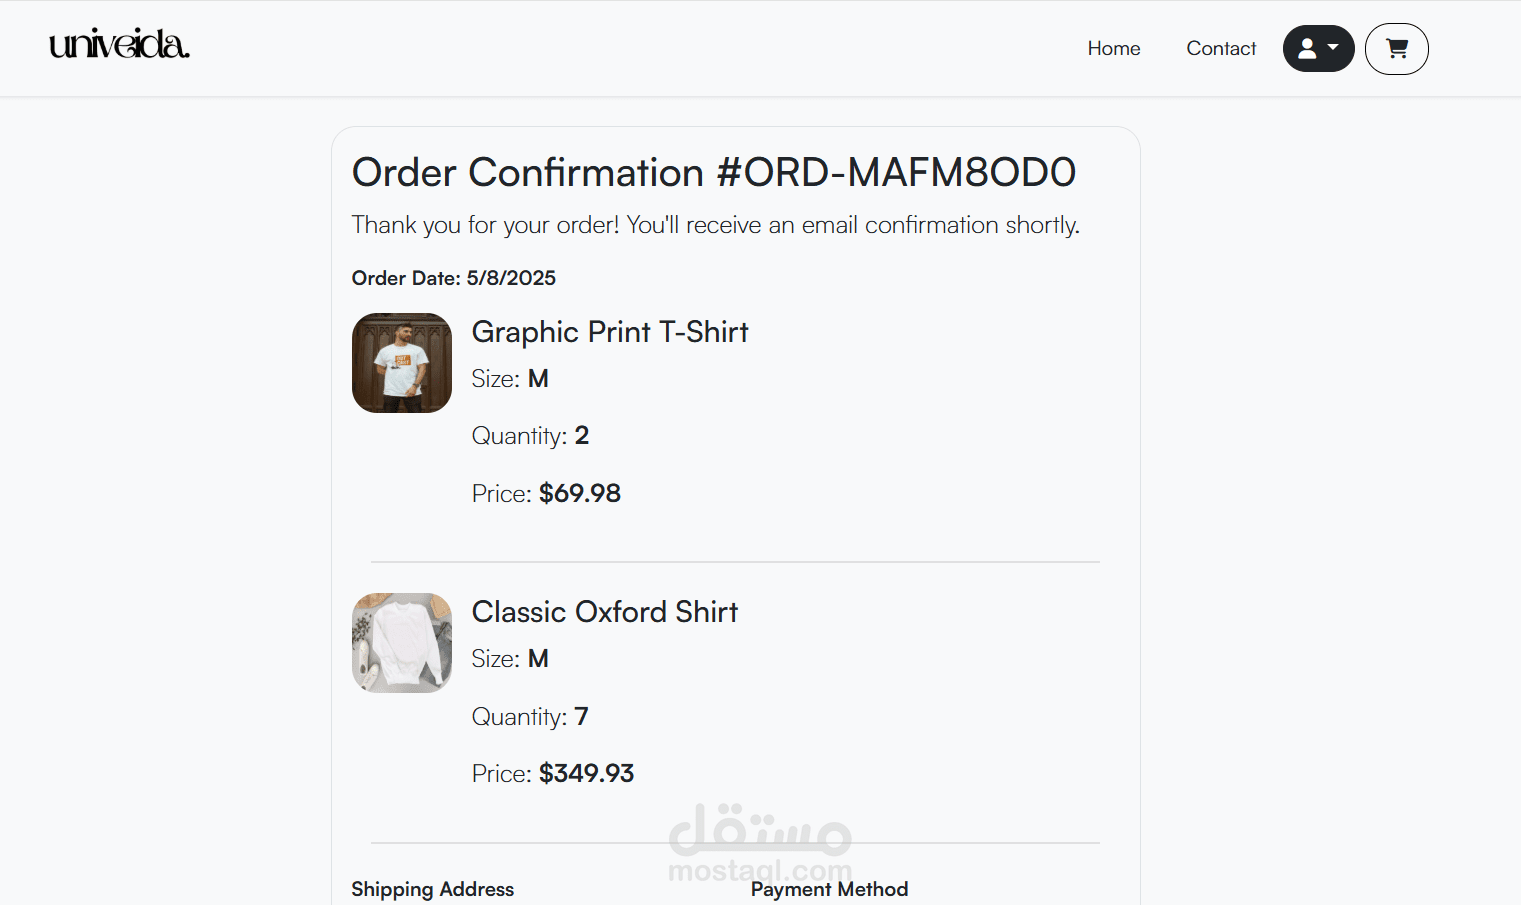Click the Classic Oxford Shirt thumbnail
Screen dimensions: 1521x905
click(402, 643)
